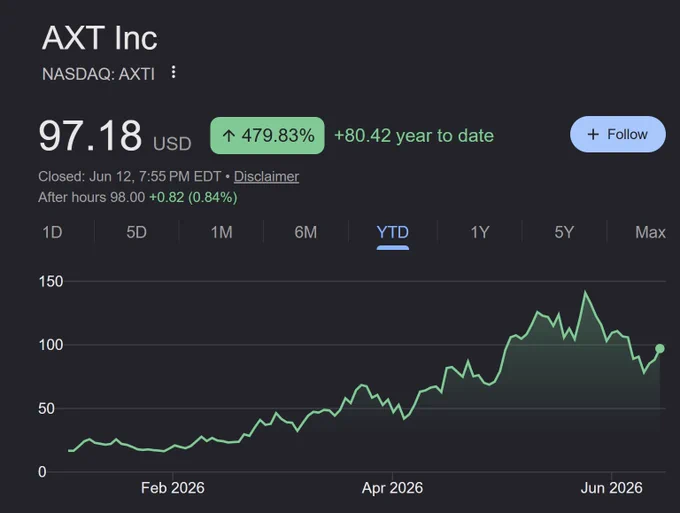Click the After hours 98.00 text
The width and height of the screenshot is (680, 513).
92,197
